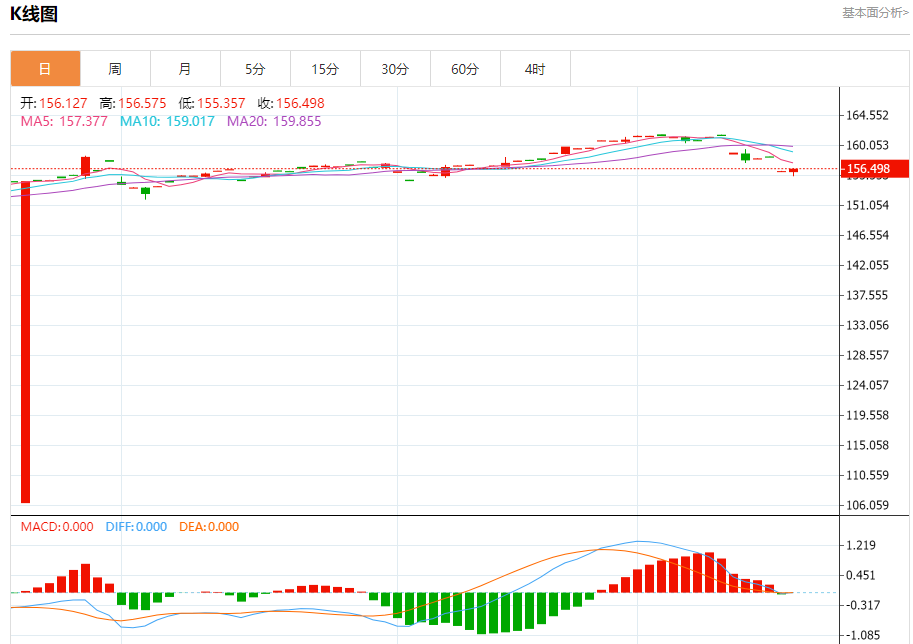Choose the 60分 interval tab

point(465,69)
